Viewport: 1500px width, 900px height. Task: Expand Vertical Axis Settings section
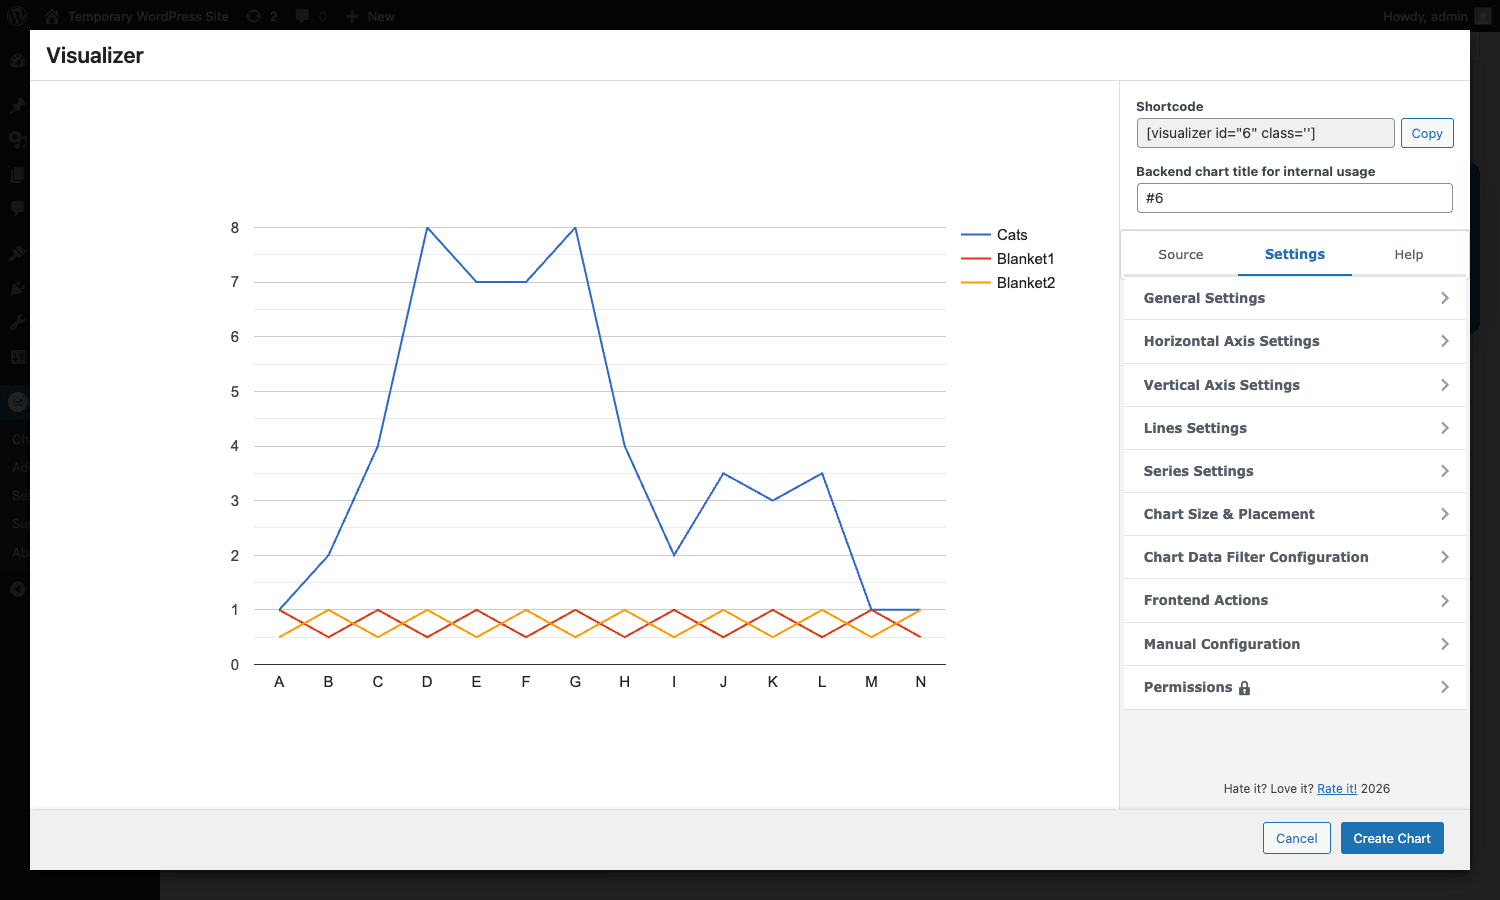1295,385
